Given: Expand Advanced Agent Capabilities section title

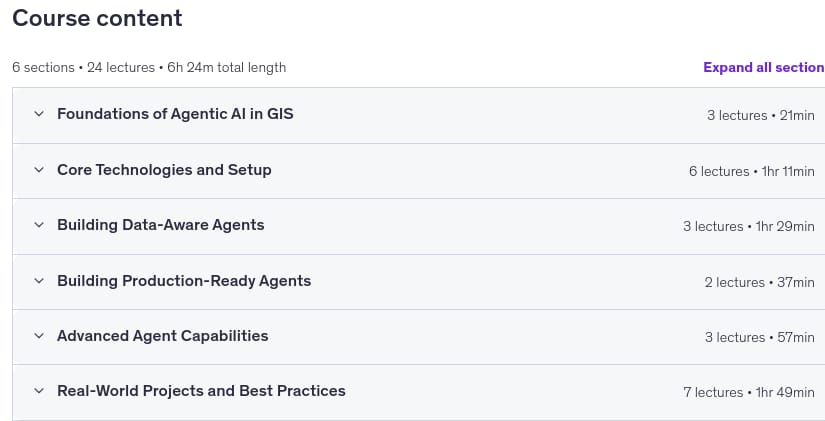Looking at the screenshot, I should click(163, 336).
